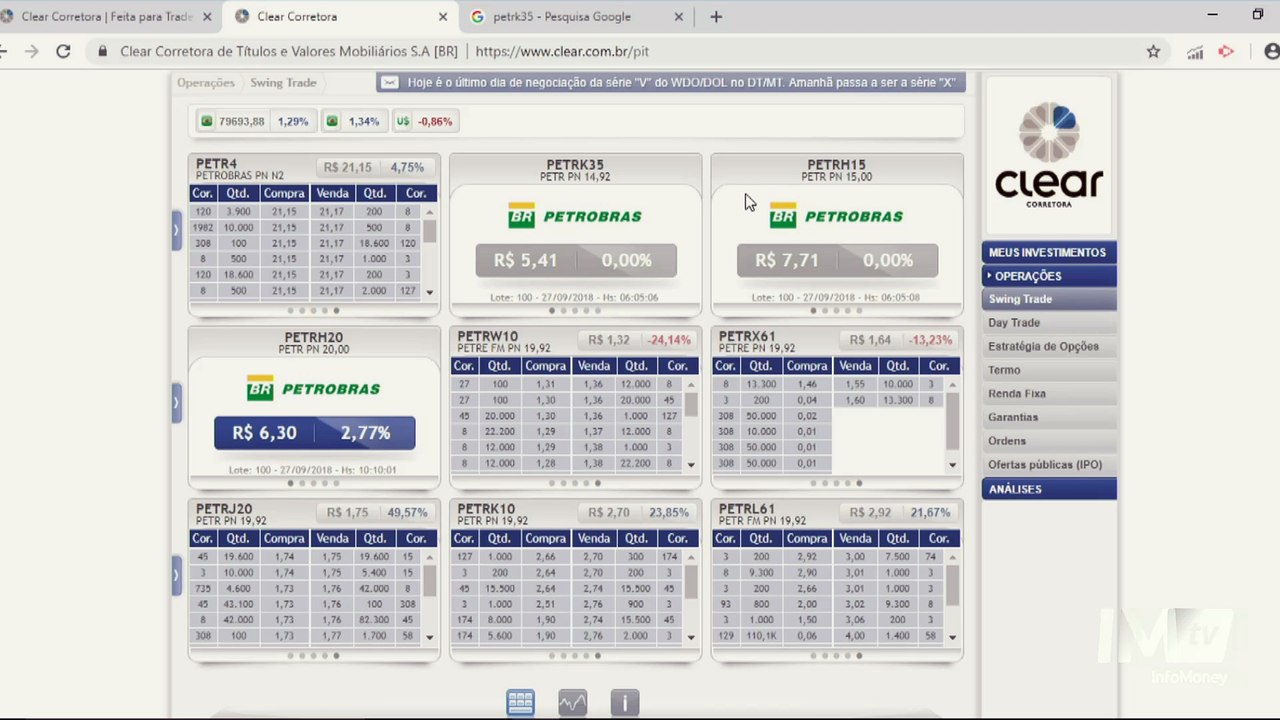Open Meus Investimentos menu
Image resolution: width=1280 pixels, height=720 pixels.
1048,252
